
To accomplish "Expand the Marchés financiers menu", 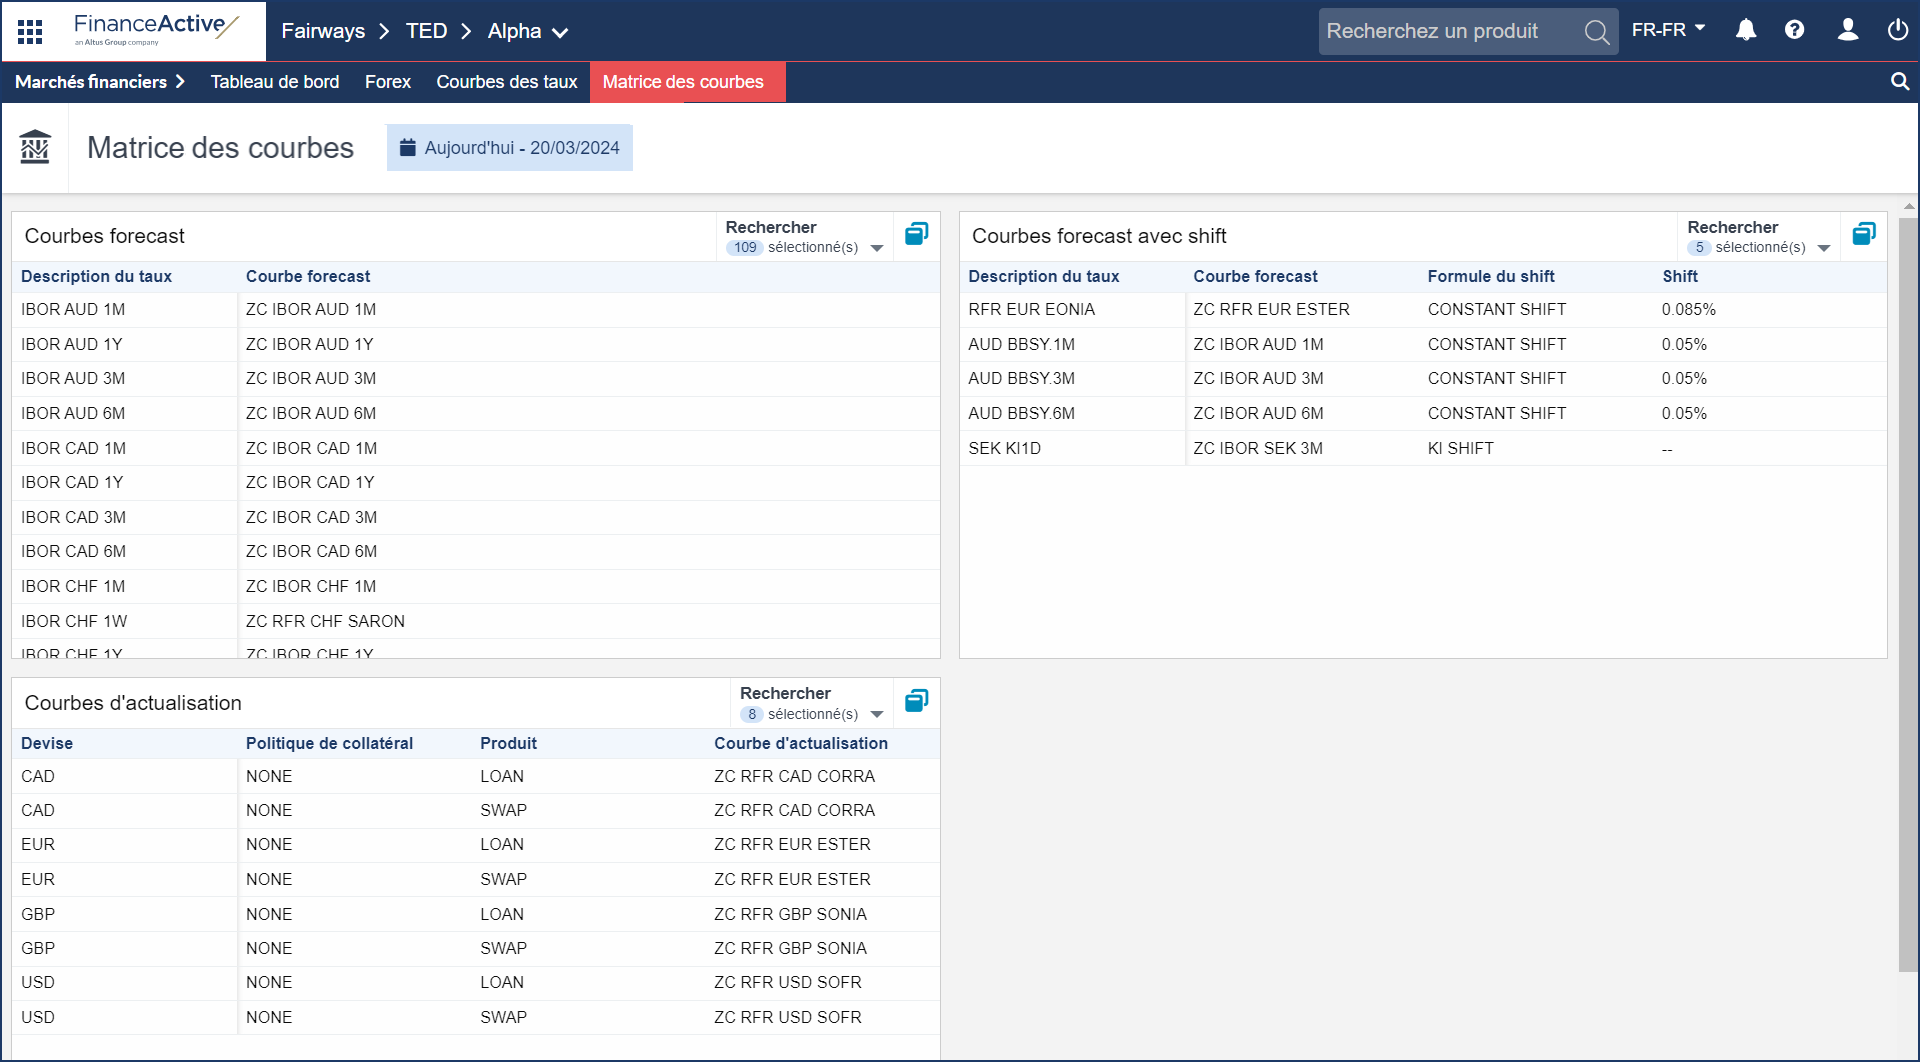I will tap(100, 82).
